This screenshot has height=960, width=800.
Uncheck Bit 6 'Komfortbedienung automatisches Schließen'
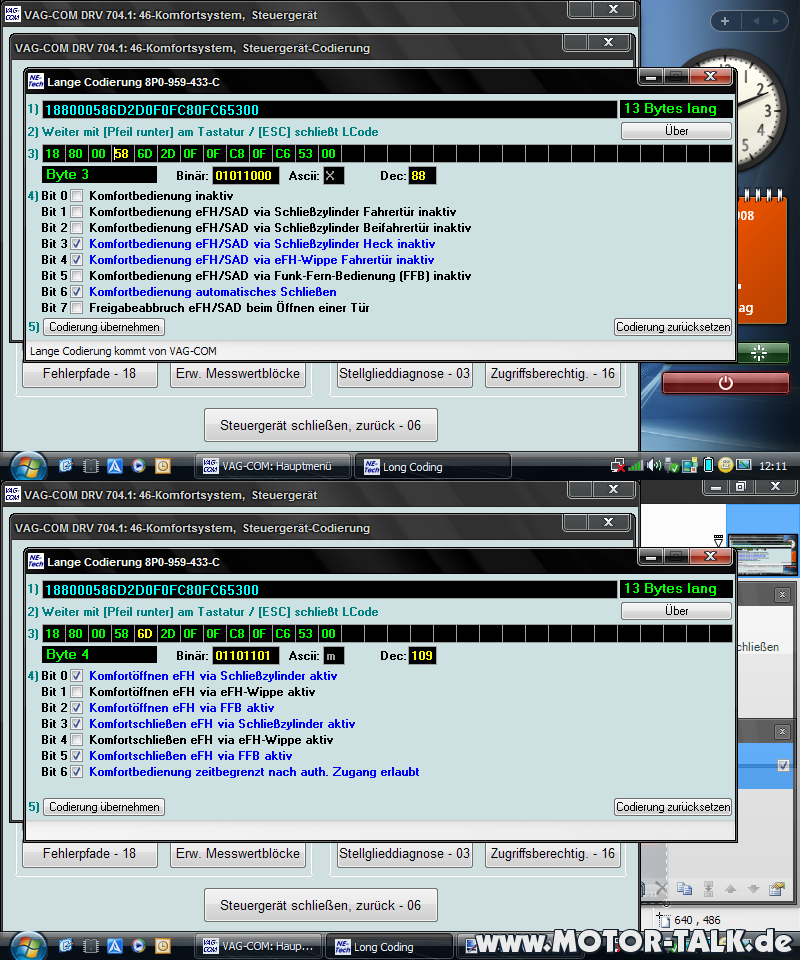77,291
